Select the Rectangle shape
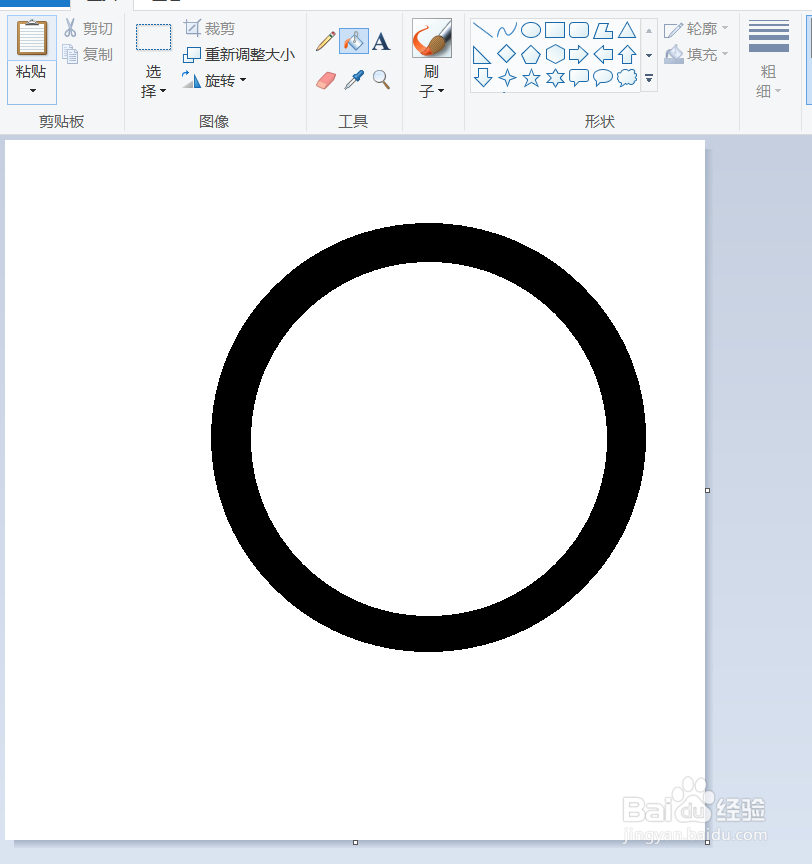Image resolution: width=812 pixels, height=864 pixels. 555,28
